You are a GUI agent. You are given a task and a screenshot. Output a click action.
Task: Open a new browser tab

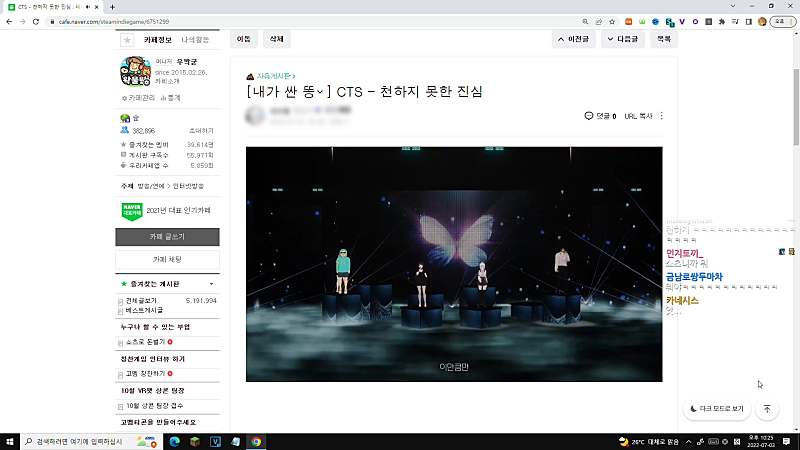(x=112, y=7)
